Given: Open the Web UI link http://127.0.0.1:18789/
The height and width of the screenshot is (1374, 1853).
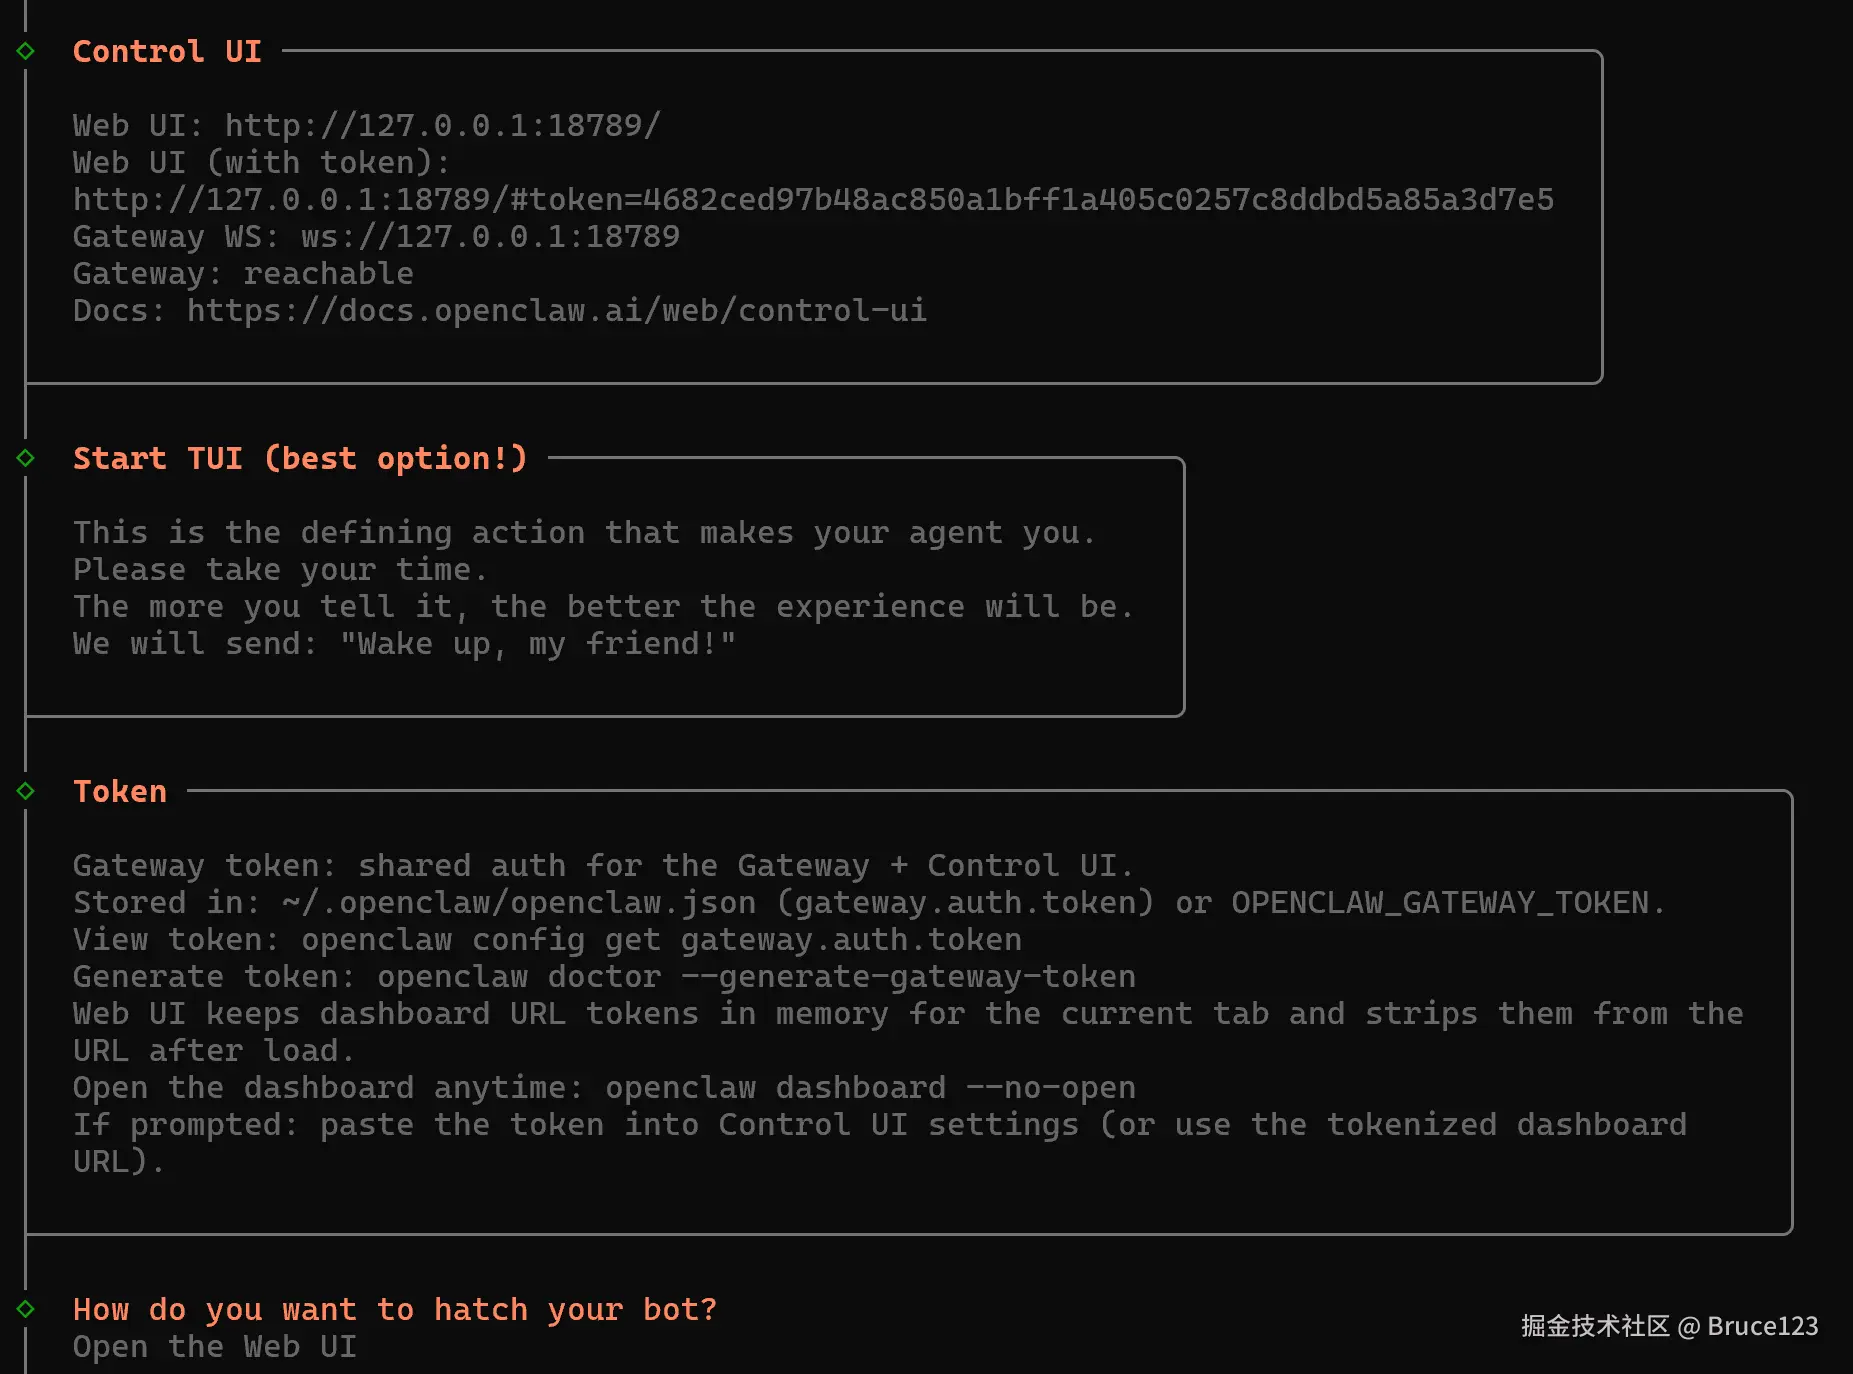Looking at the screenshot, I should tap(442, 125).
